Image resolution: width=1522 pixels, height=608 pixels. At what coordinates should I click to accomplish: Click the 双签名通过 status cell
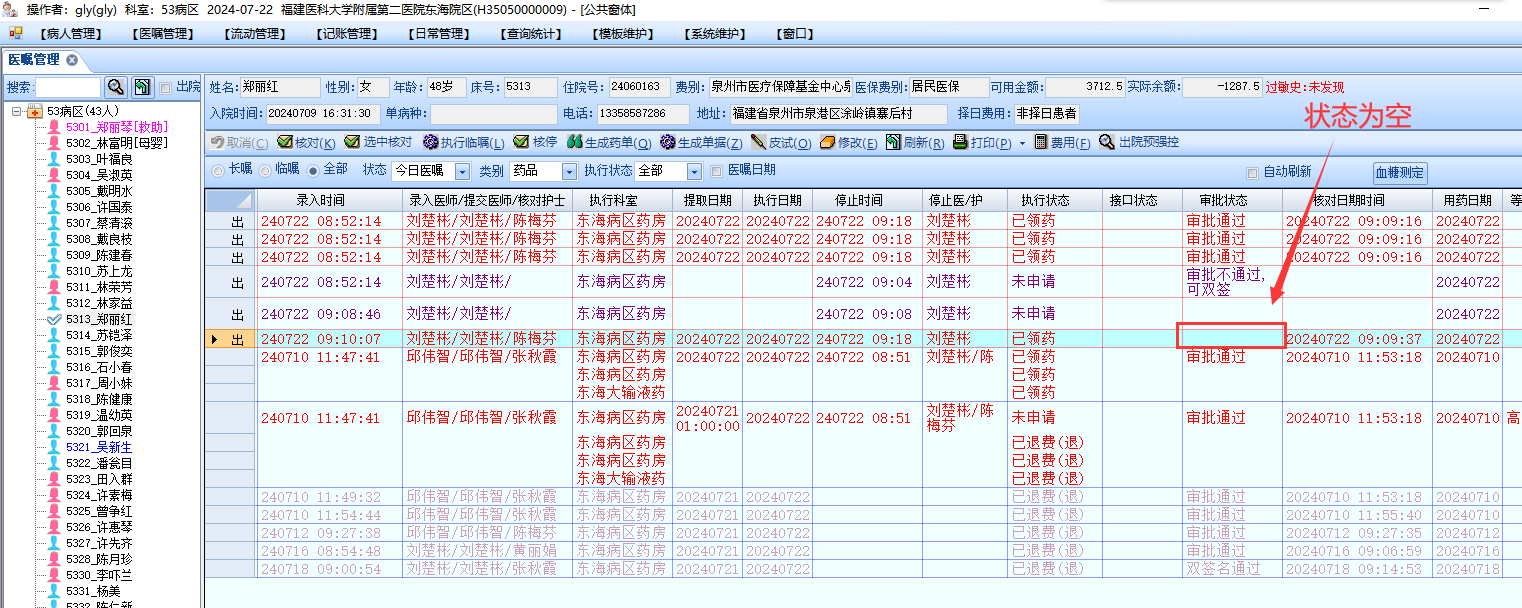(1232, 569)
